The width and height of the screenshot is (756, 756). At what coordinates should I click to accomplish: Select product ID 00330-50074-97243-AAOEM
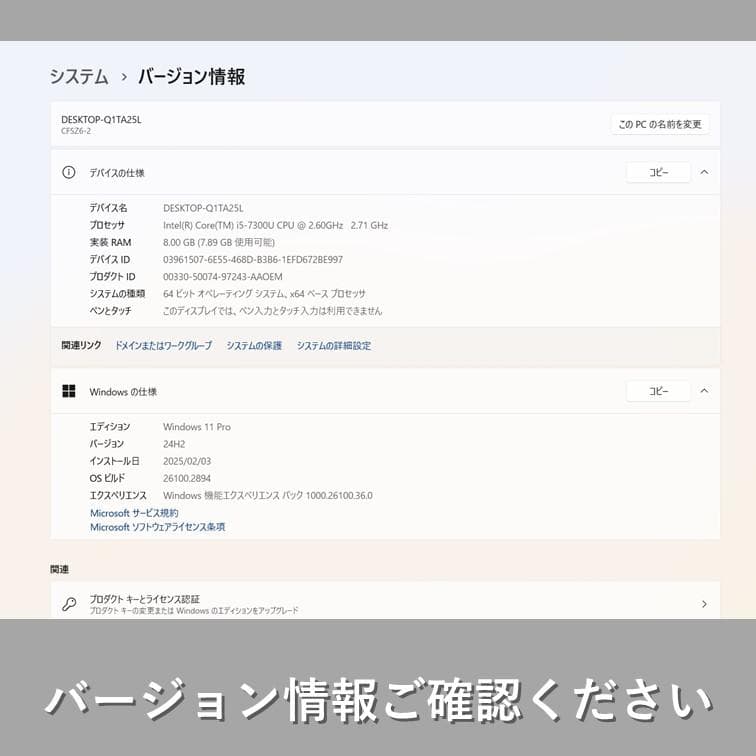[223, 277]
